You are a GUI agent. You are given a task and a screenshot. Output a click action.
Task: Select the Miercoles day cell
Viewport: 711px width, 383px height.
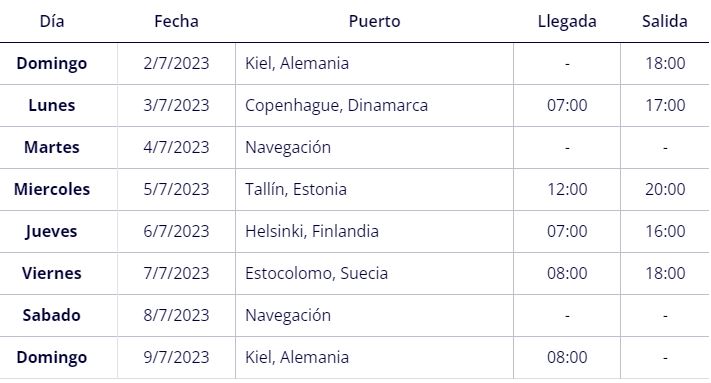pos(52,189)
